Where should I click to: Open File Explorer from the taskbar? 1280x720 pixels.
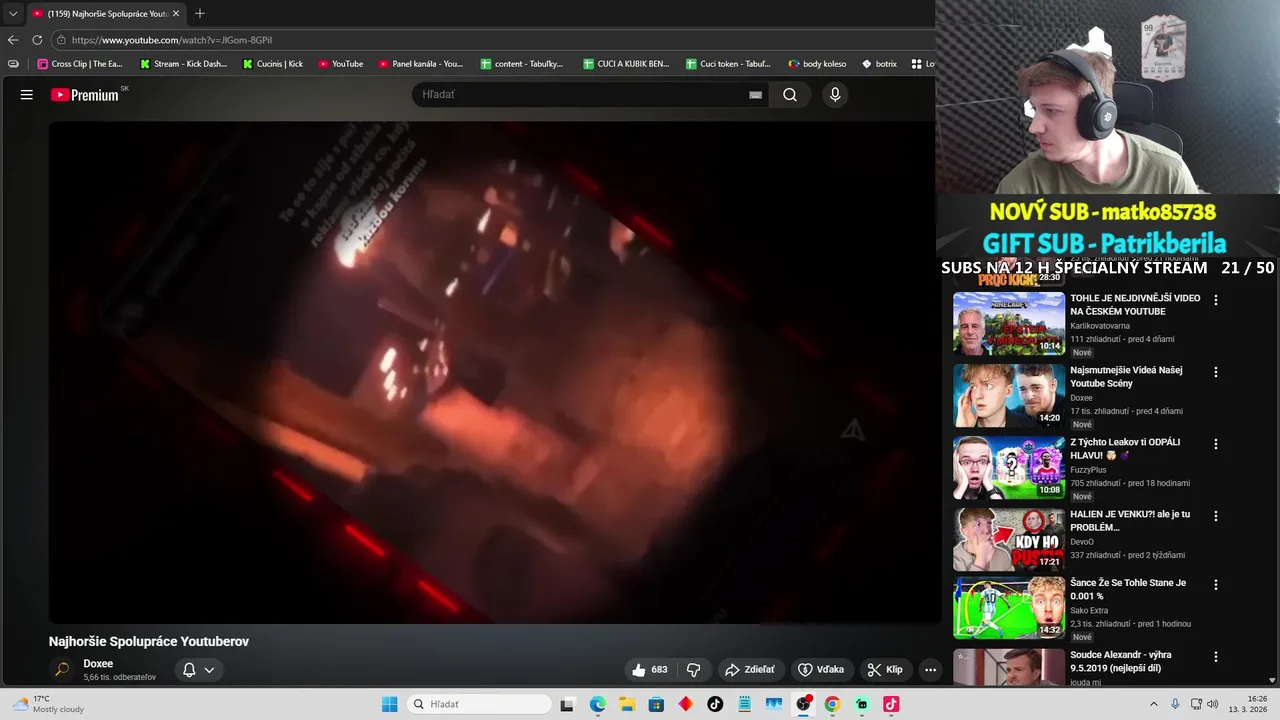tap(627, 704)
